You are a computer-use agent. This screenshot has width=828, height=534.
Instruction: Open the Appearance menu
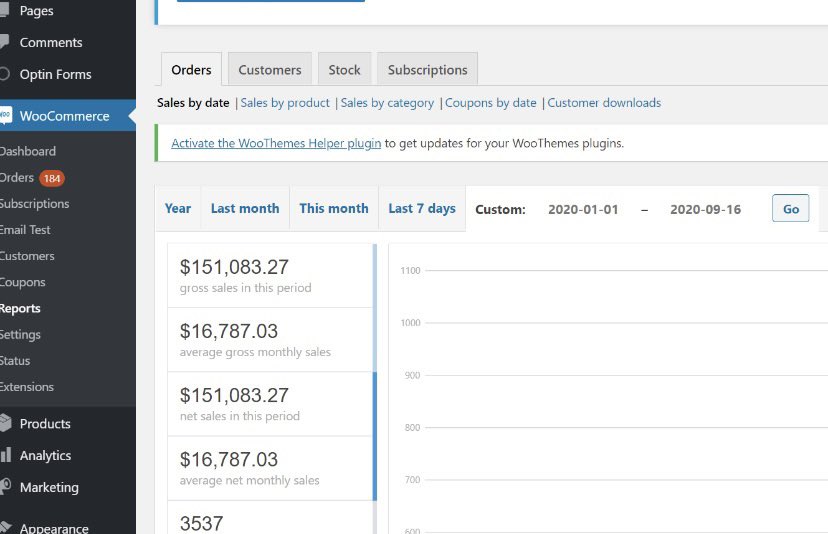click(x=54, y=528)
